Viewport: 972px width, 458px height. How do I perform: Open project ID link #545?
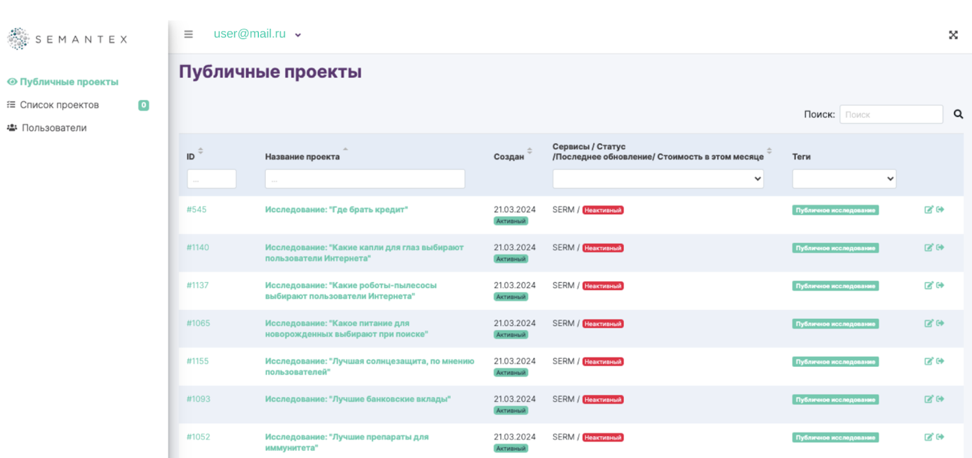(x=197, y=209)
